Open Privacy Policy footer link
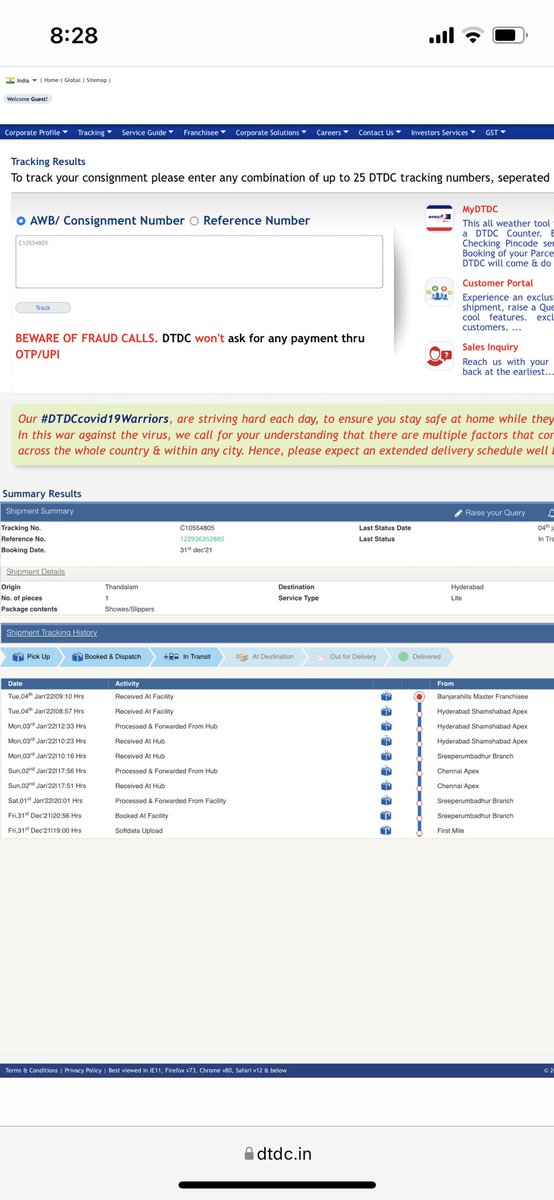The image size is (554, 1200). pyautogui.click(x=83, y=1070)
